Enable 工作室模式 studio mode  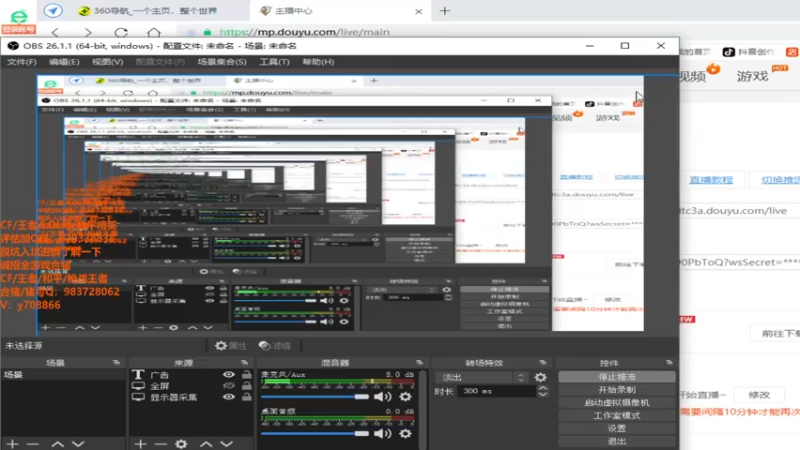(x=617, y=415)
